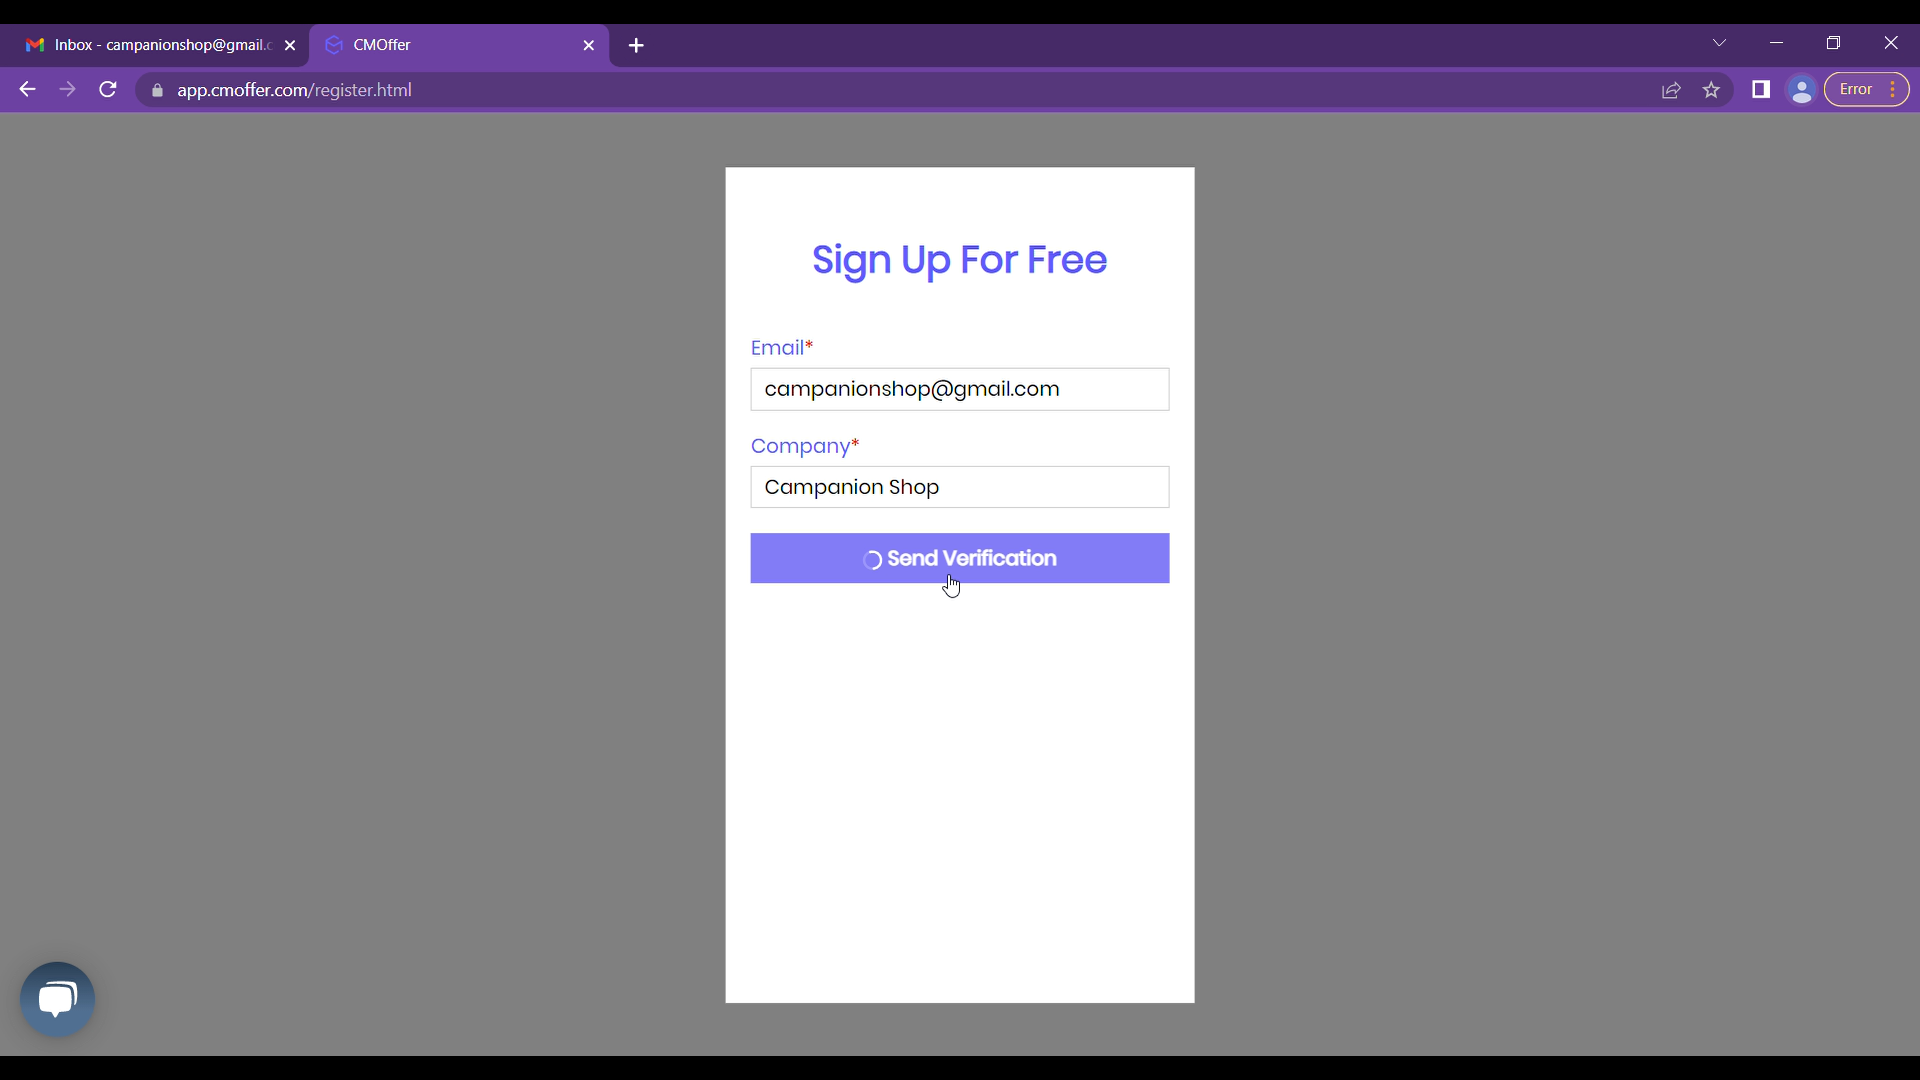Click the chat support bubble icon
The image size is (1920, 1080).
(58, 998)
